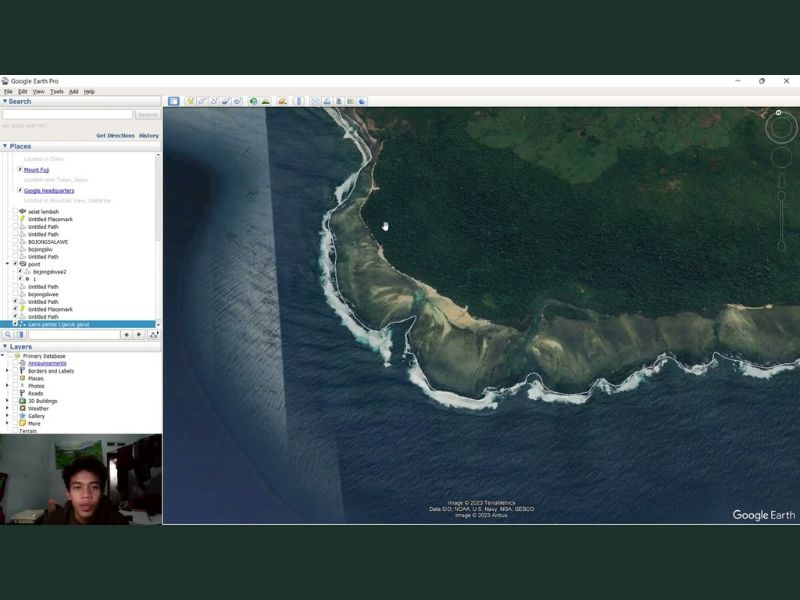Click the Get Directions link
800x600 pixels.
point(115,136)
